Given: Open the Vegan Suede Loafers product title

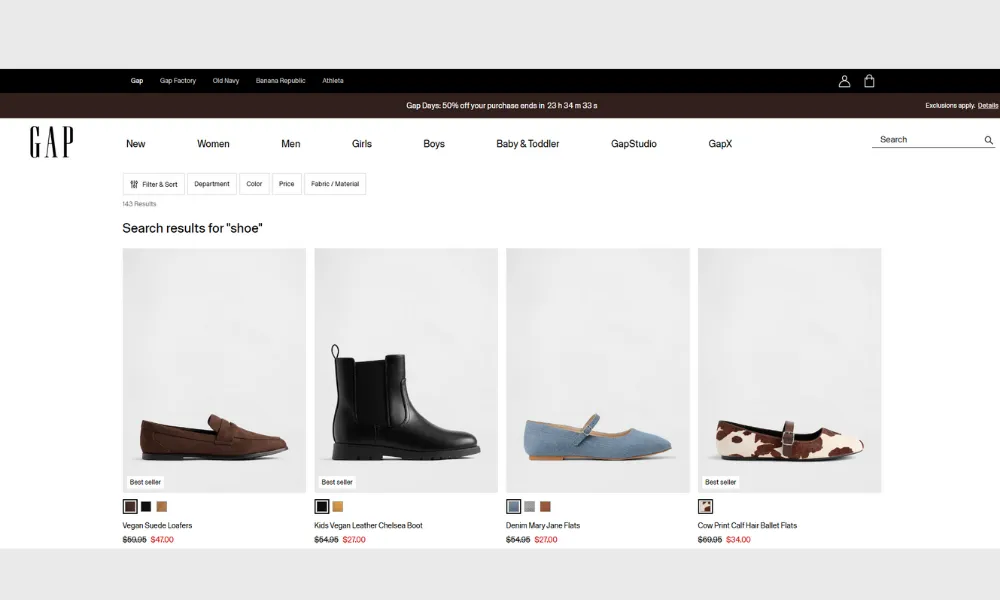Looking at the screenshot, I should click(x=157, y=525).
